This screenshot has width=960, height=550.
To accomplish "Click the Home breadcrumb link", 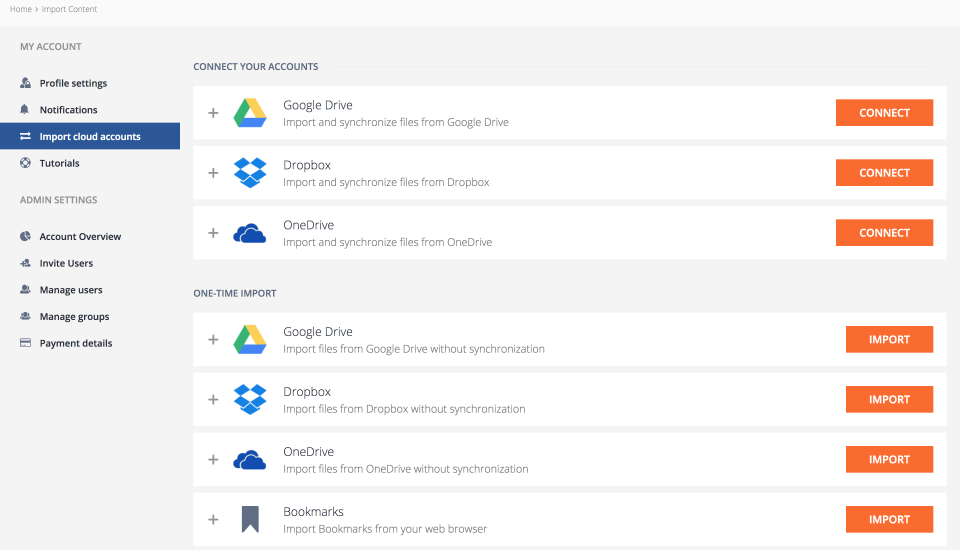I will (x=20, y=9).
